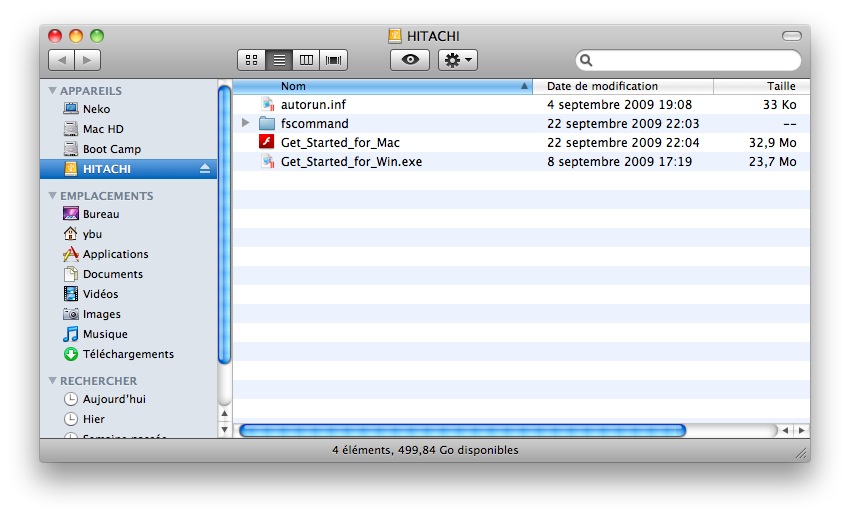Switch to icon view

252,60
